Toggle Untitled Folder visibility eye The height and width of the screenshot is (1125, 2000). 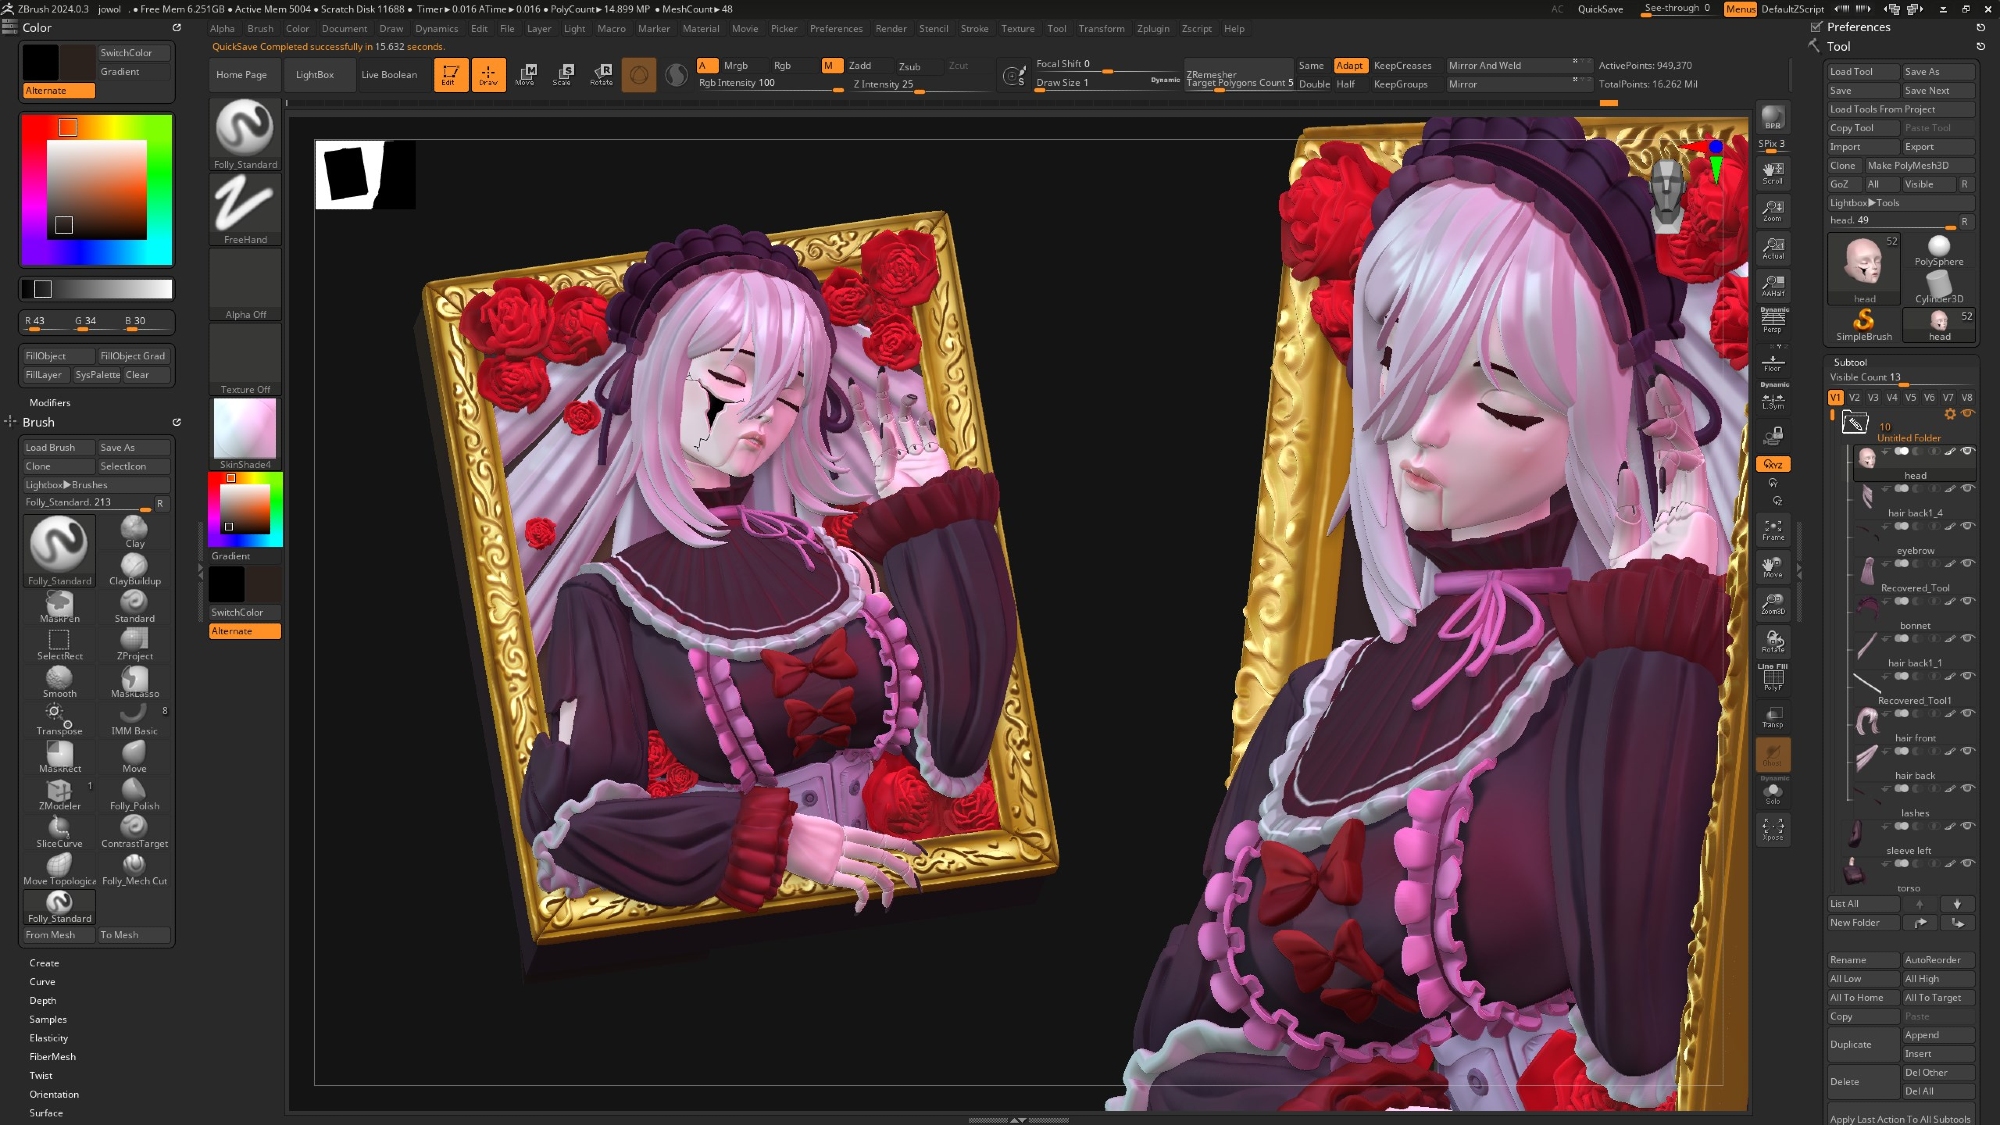click(x=1968, y=414)
